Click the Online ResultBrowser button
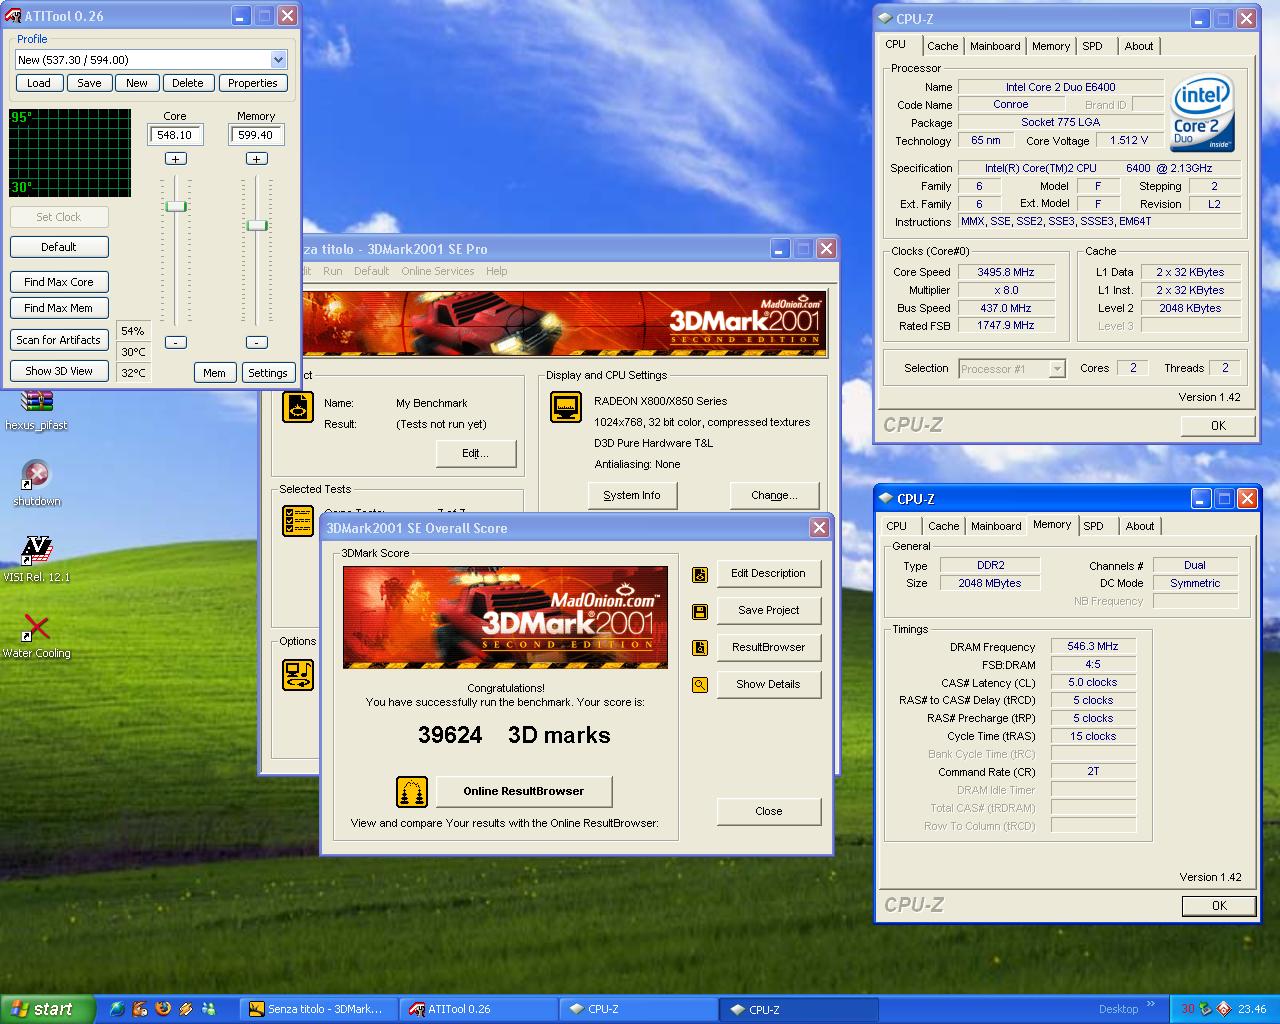This screenshot has height=1024, width=1280. coord(524,791)
